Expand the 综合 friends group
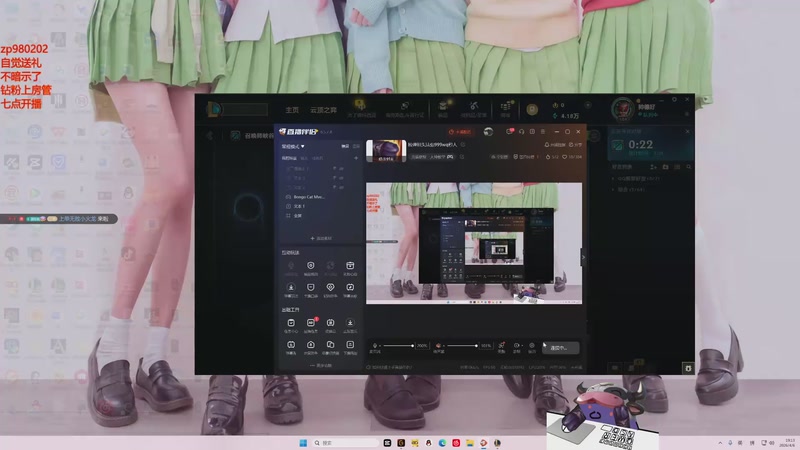Screen dimensions: 800x450 (x=629, y=189)
